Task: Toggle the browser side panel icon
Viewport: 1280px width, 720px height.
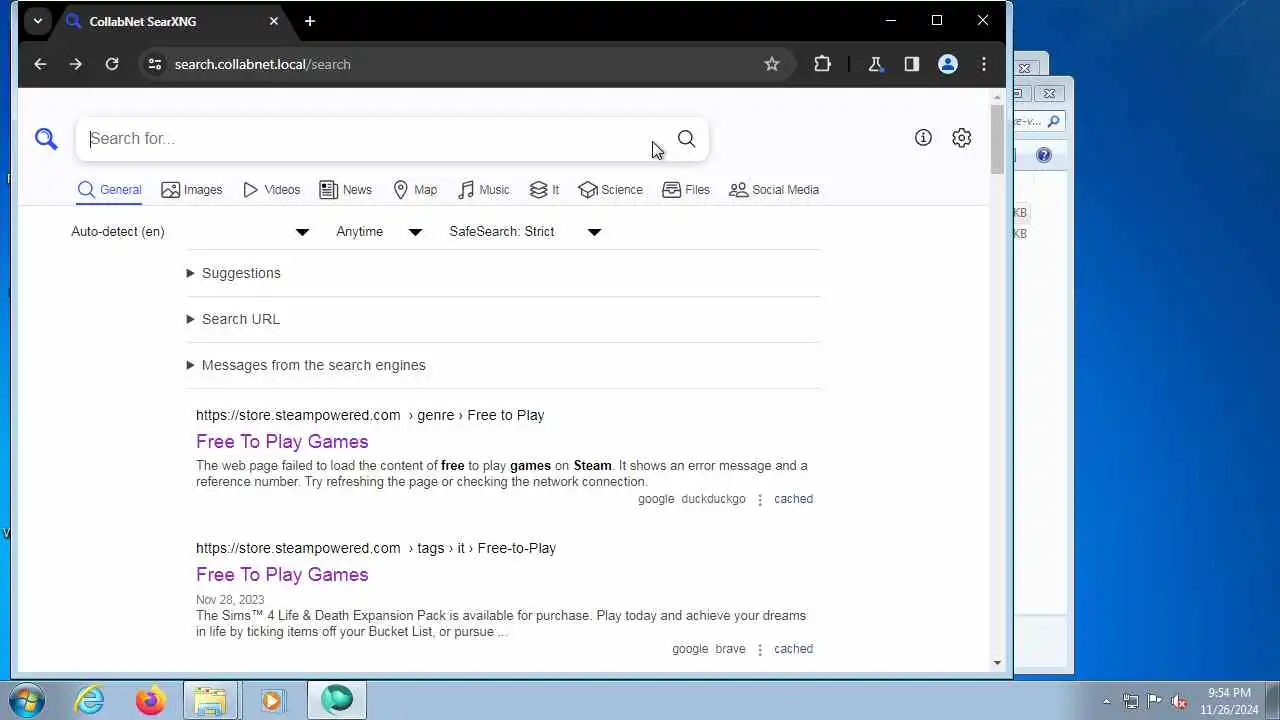Action: (911, 64)
